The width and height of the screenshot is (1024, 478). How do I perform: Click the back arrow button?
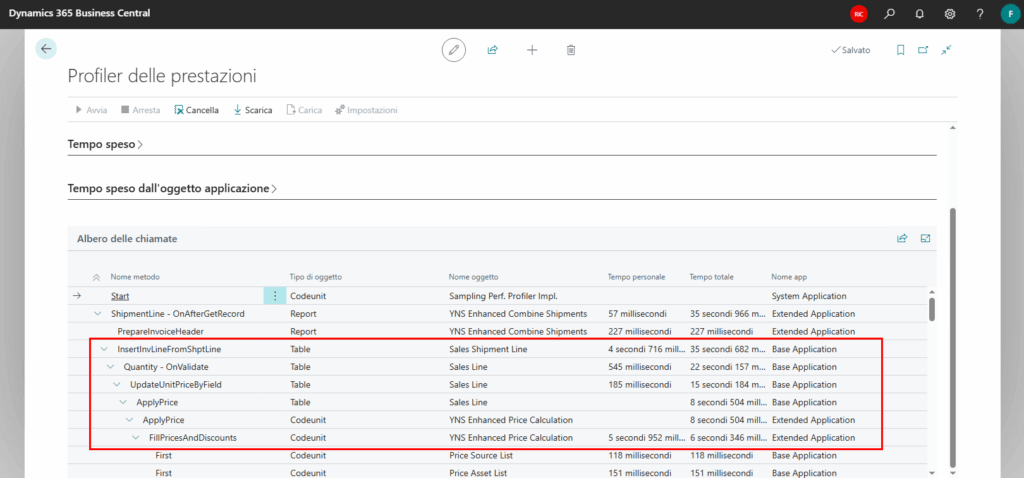click(46, 49)
